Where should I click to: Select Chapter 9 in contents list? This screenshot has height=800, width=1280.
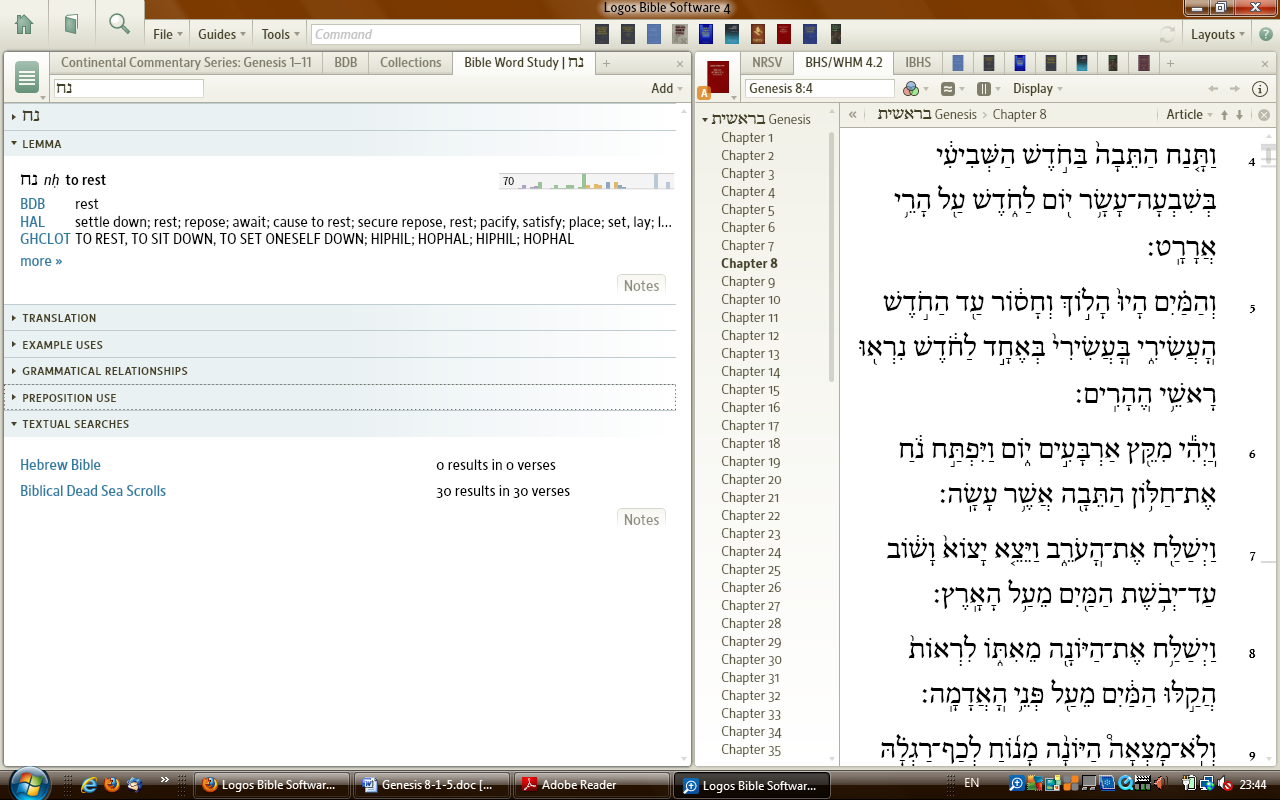[748, 282]
